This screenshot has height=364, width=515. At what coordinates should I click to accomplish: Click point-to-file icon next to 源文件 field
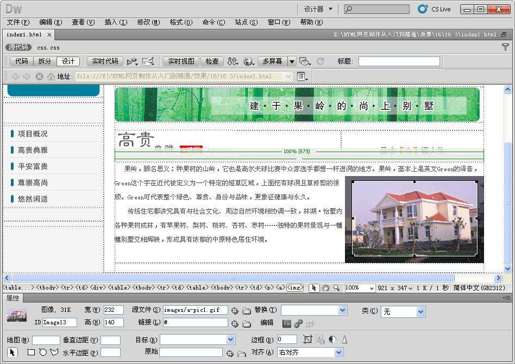coord(235,311)
